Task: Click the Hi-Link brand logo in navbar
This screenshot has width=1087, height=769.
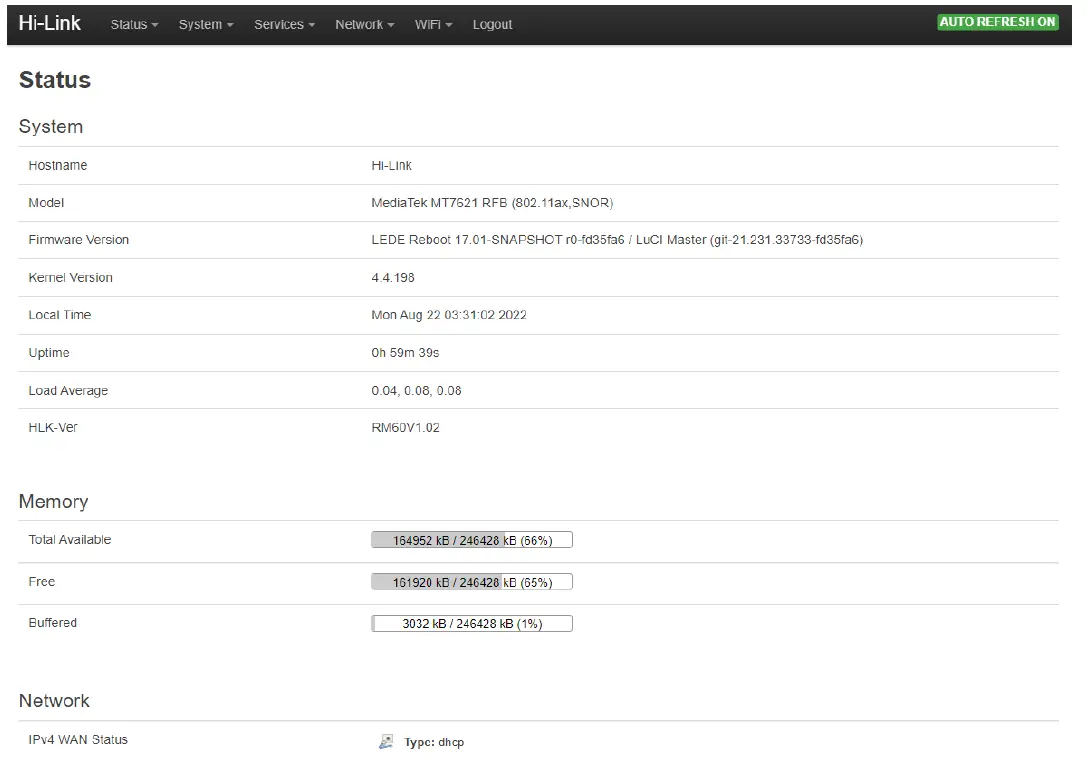Action: point(50,23)
